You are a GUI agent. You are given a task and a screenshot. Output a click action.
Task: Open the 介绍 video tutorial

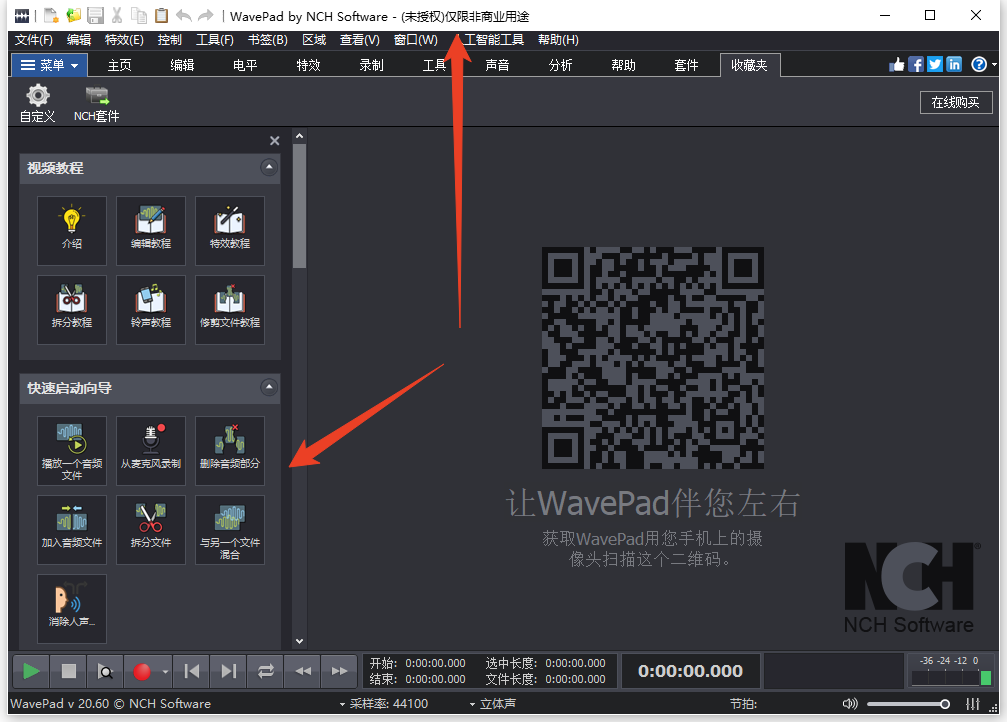71,230
